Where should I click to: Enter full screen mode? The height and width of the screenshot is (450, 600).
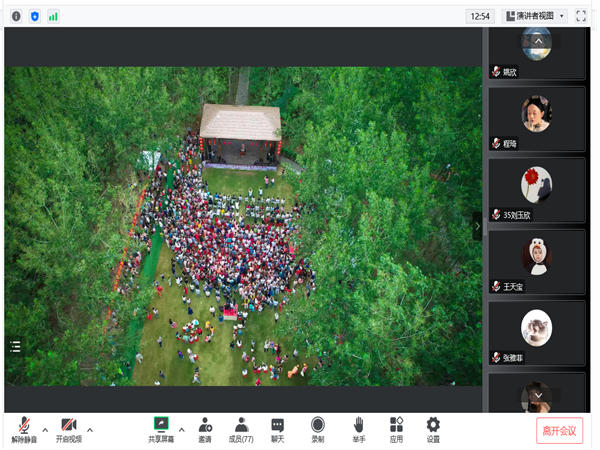pos(582,16)
